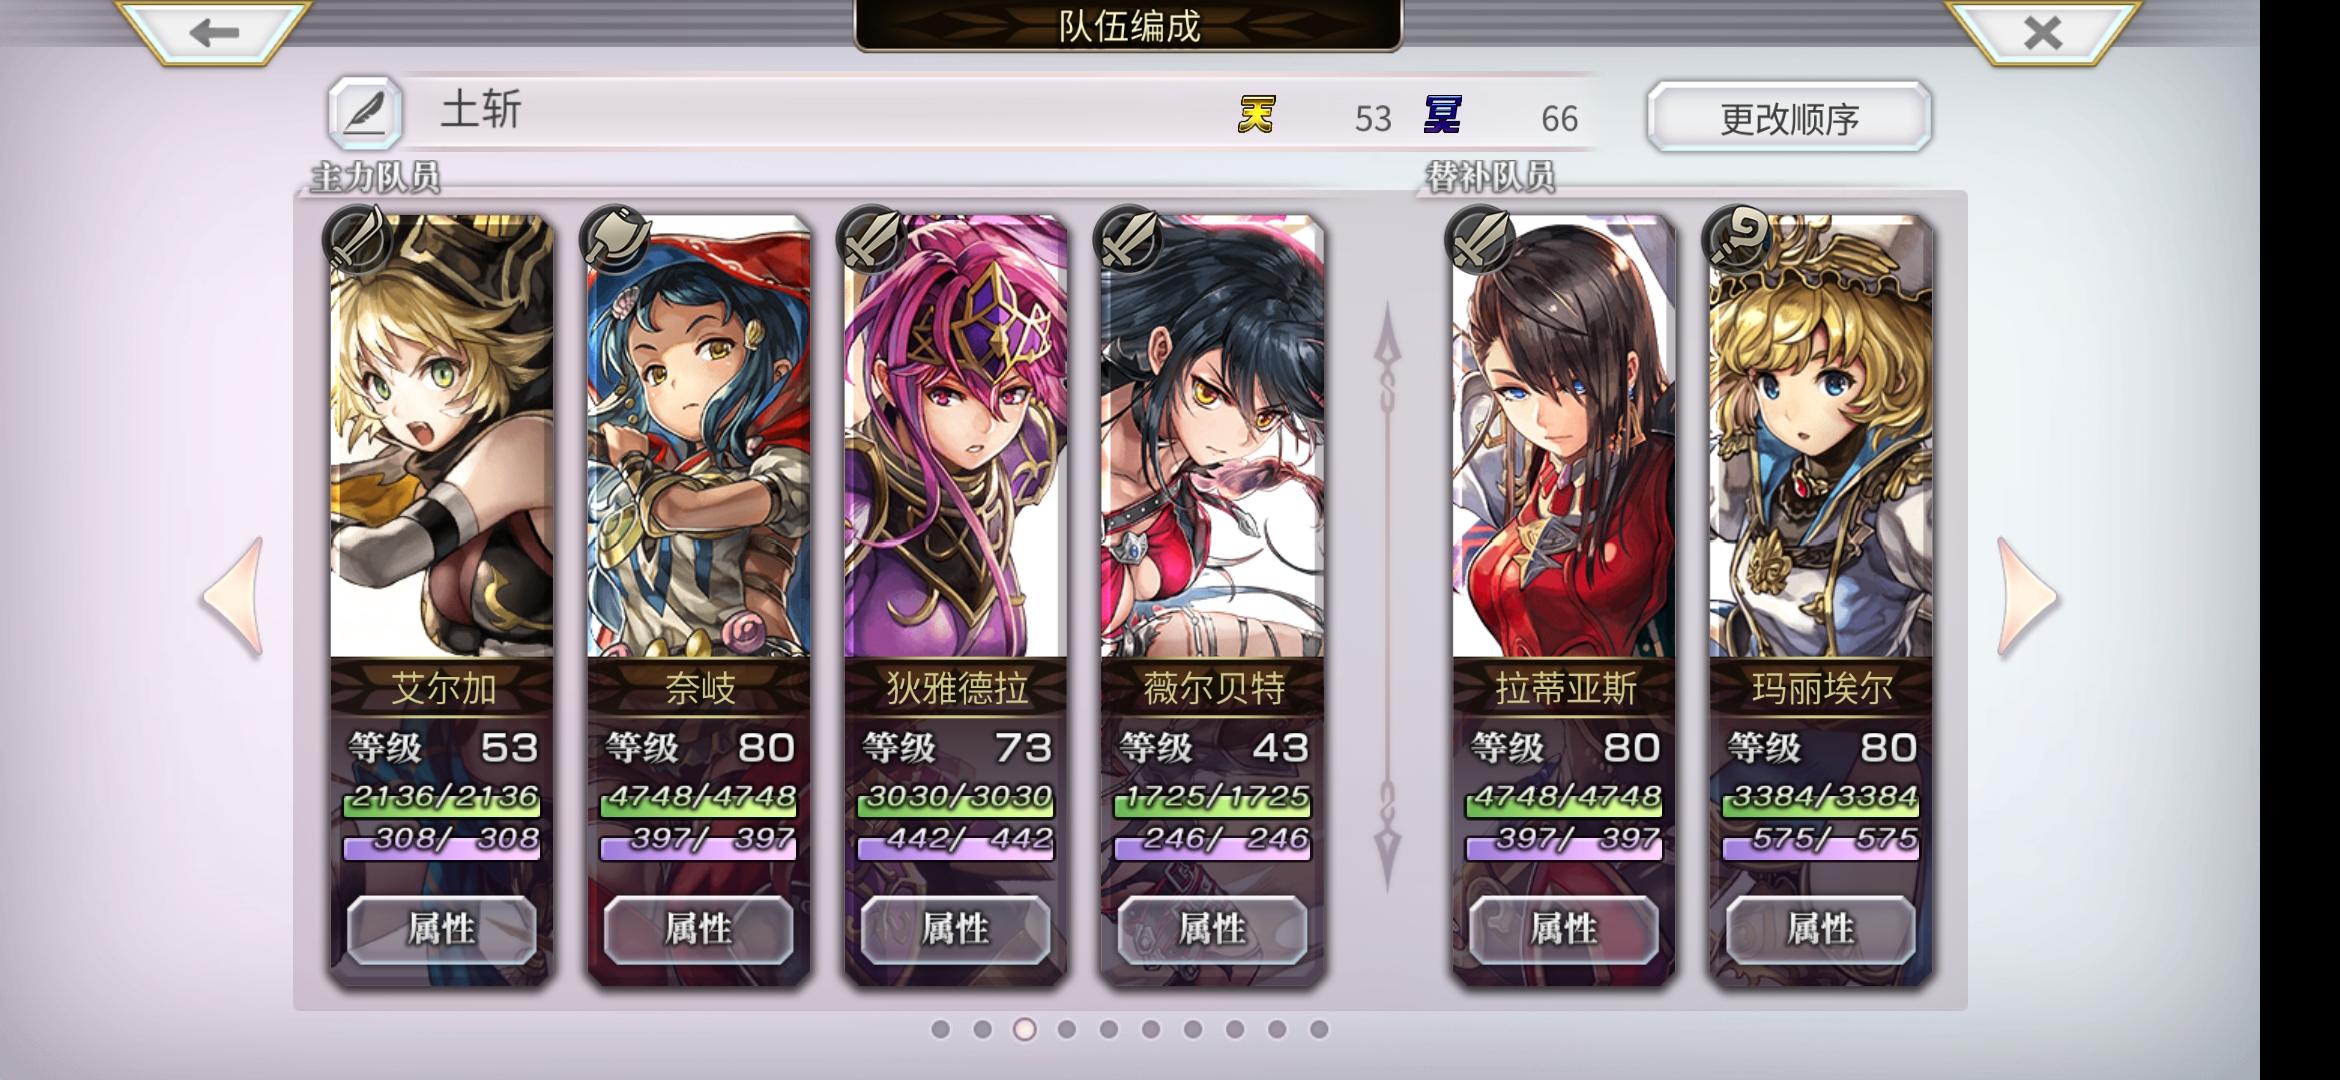Tap the sword class icon on 拉蒂亚斯
The width and height of the screenshot is (2340, 1080).
coord(1480,239)
